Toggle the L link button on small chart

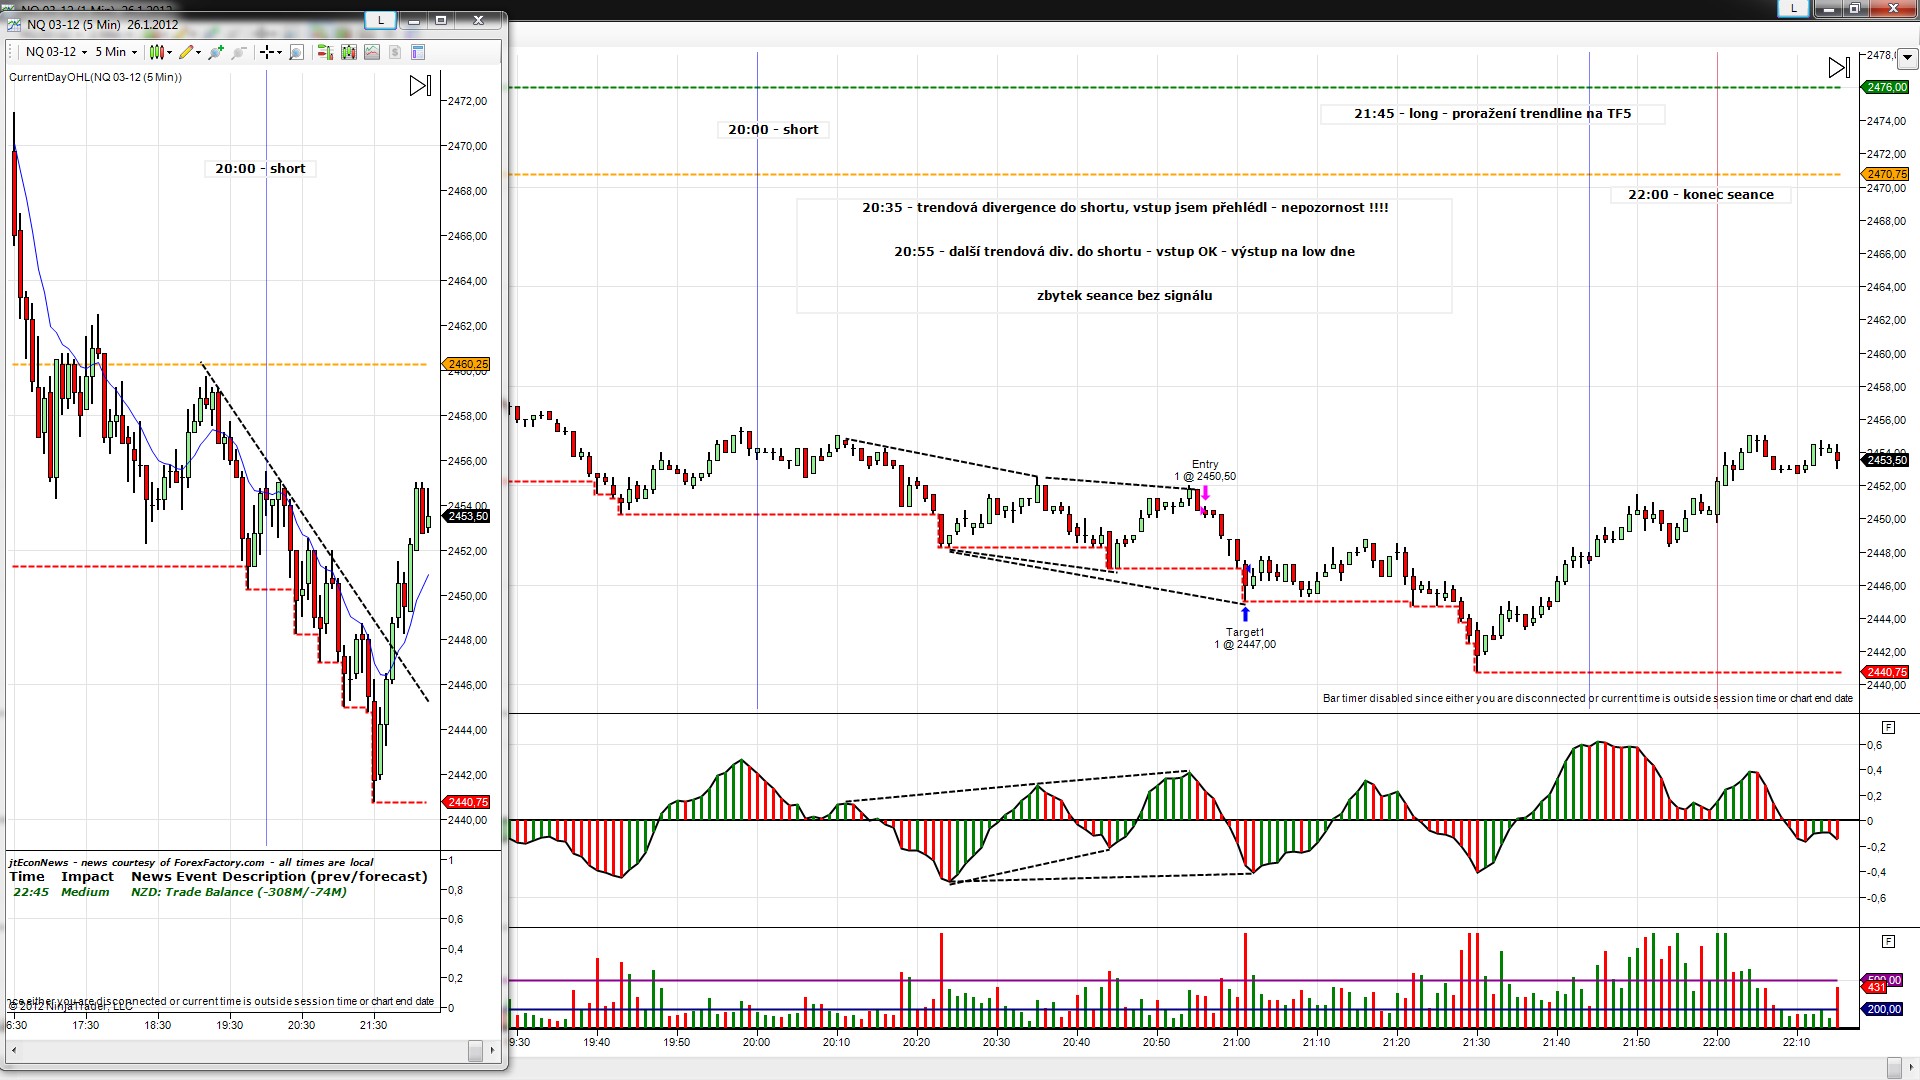(x=380, y=20)
